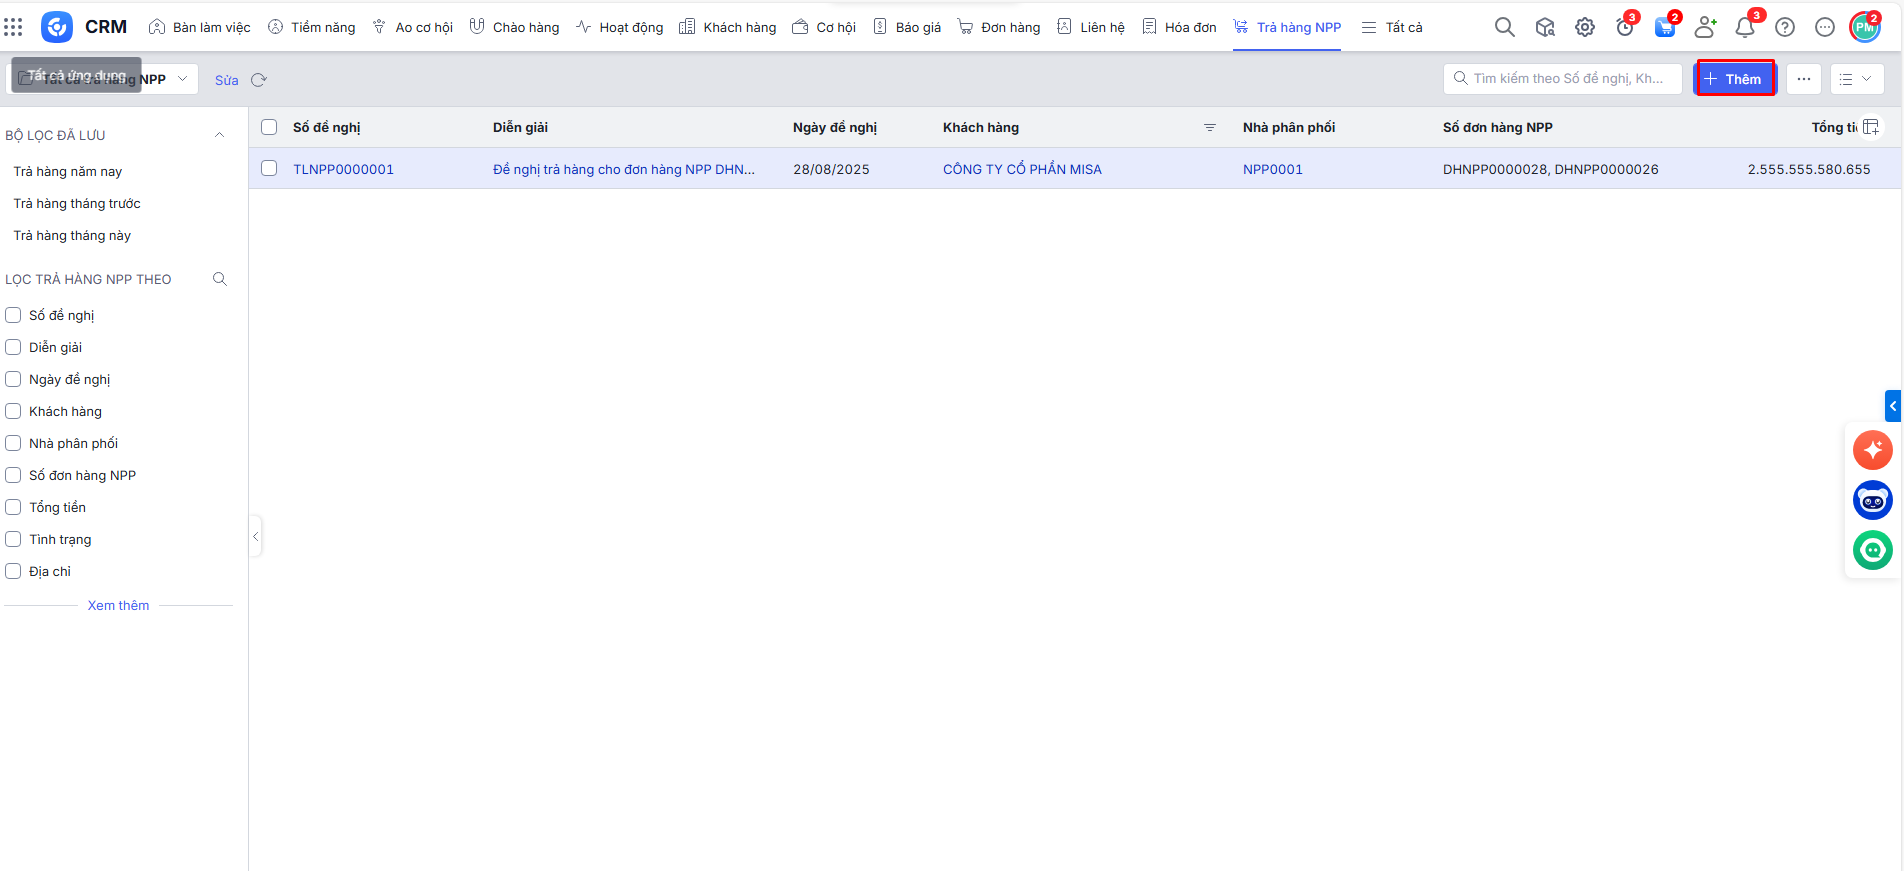
Task: Refresh the list with reload icon
Action: click(259, 80)
